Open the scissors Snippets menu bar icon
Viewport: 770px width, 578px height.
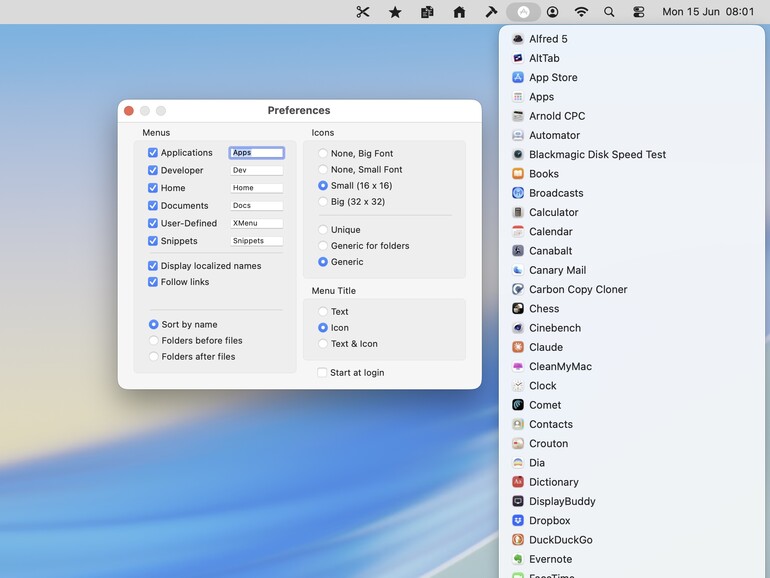(x=362, y=12)
